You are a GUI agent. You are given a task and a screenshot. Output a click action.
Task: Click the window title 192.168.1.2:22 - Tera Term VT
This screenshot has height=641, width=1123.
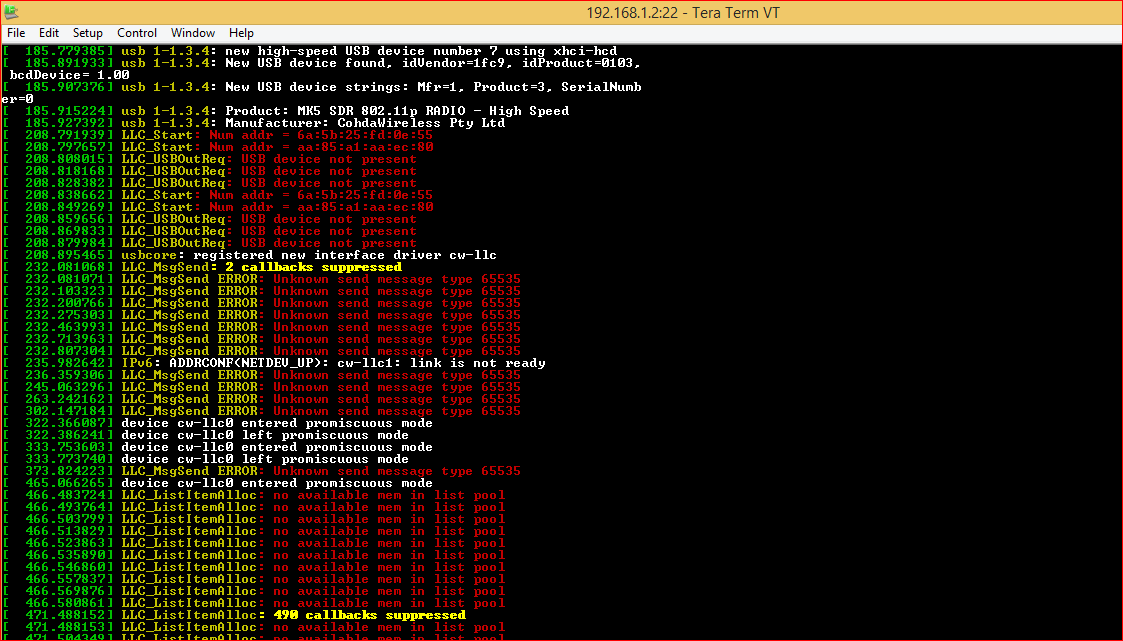683,13
